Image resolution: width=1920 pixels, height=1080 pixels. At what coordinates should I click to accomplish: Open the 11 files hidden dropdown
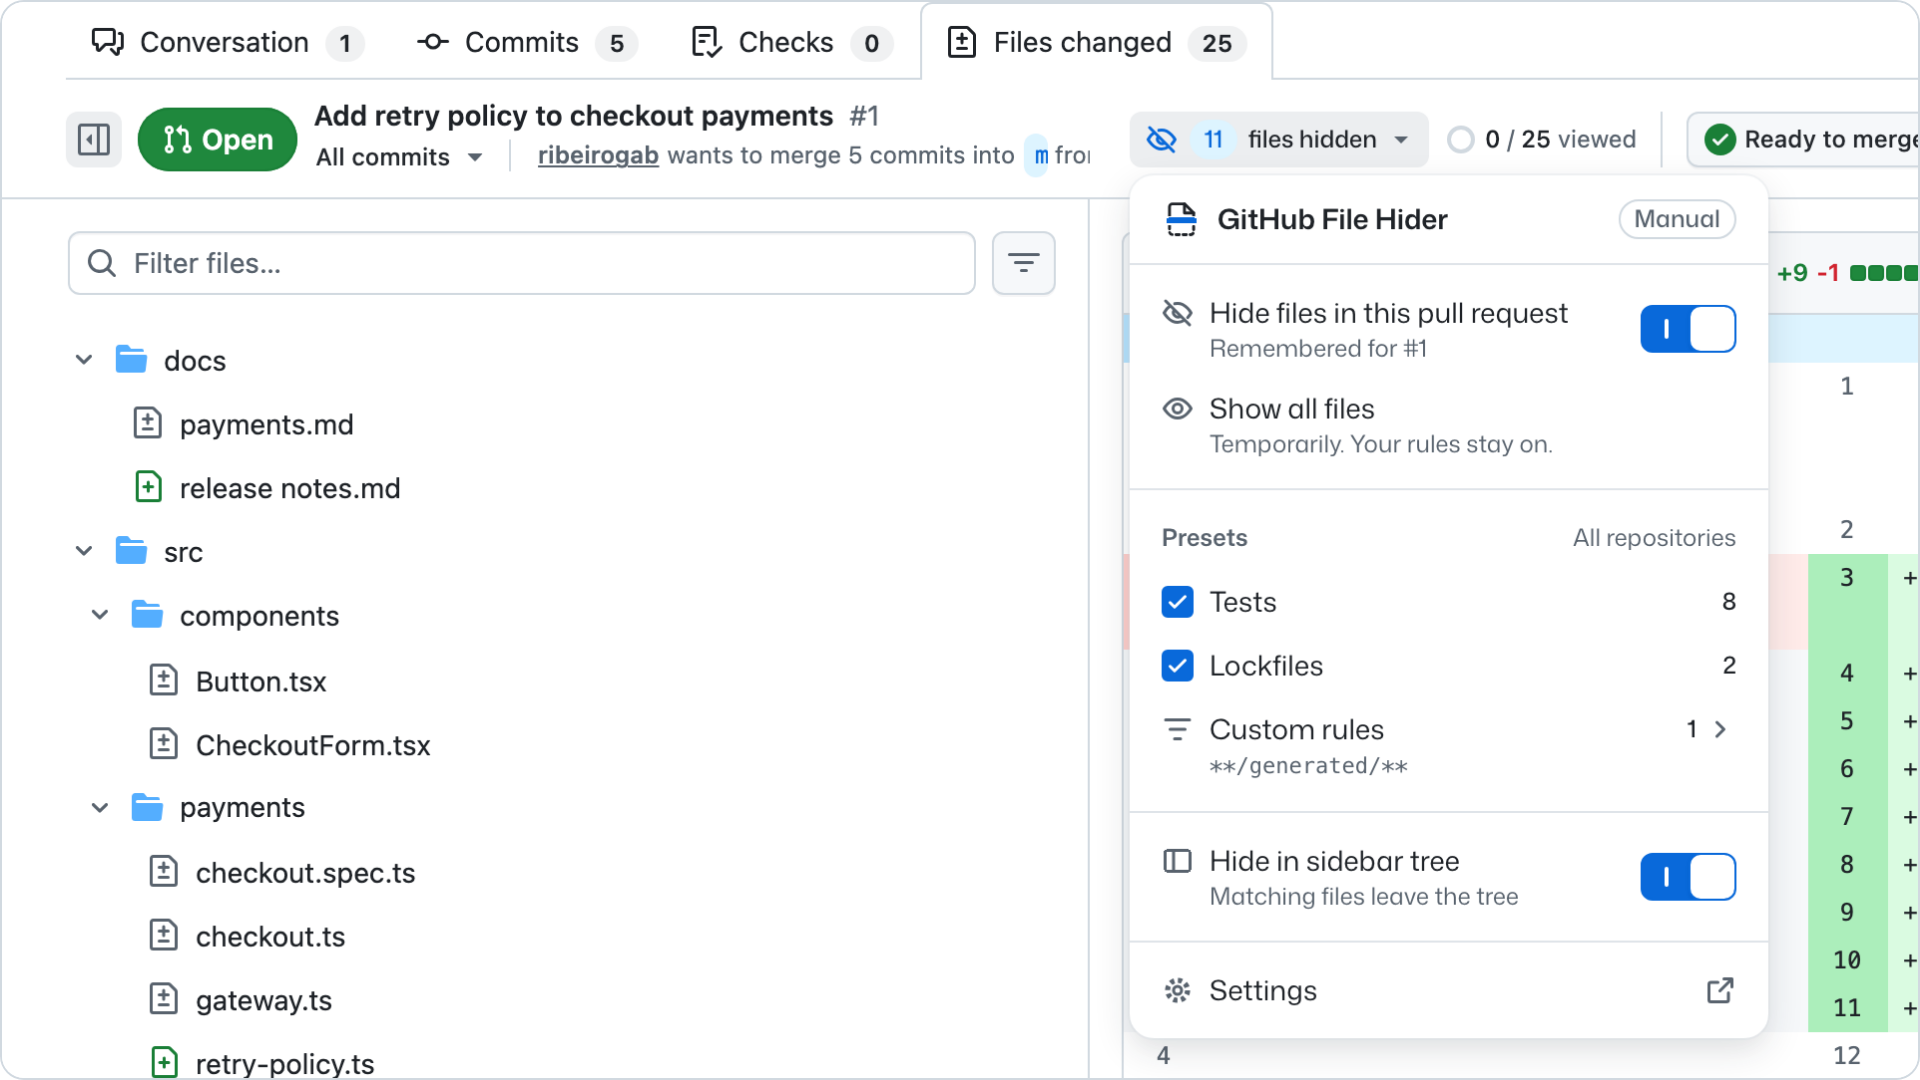[x=1279, y=139]
